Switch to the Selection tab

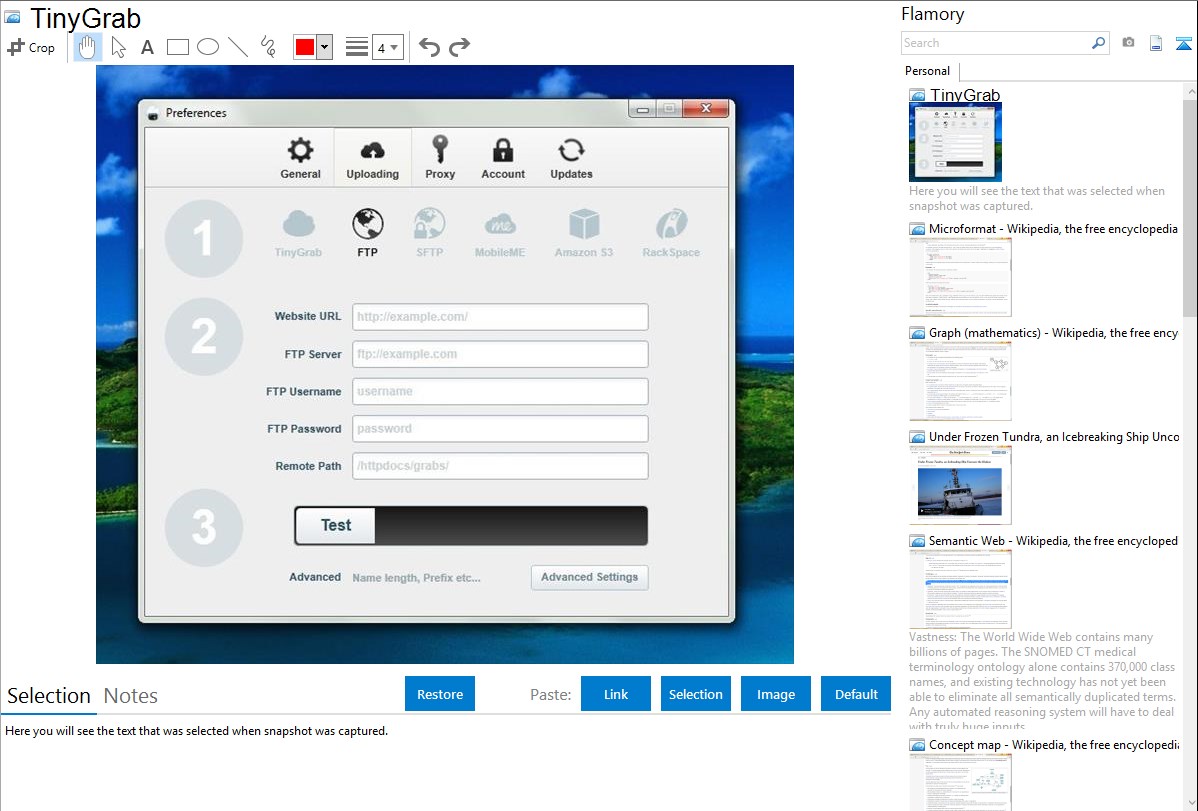click(x=49, y=696)
